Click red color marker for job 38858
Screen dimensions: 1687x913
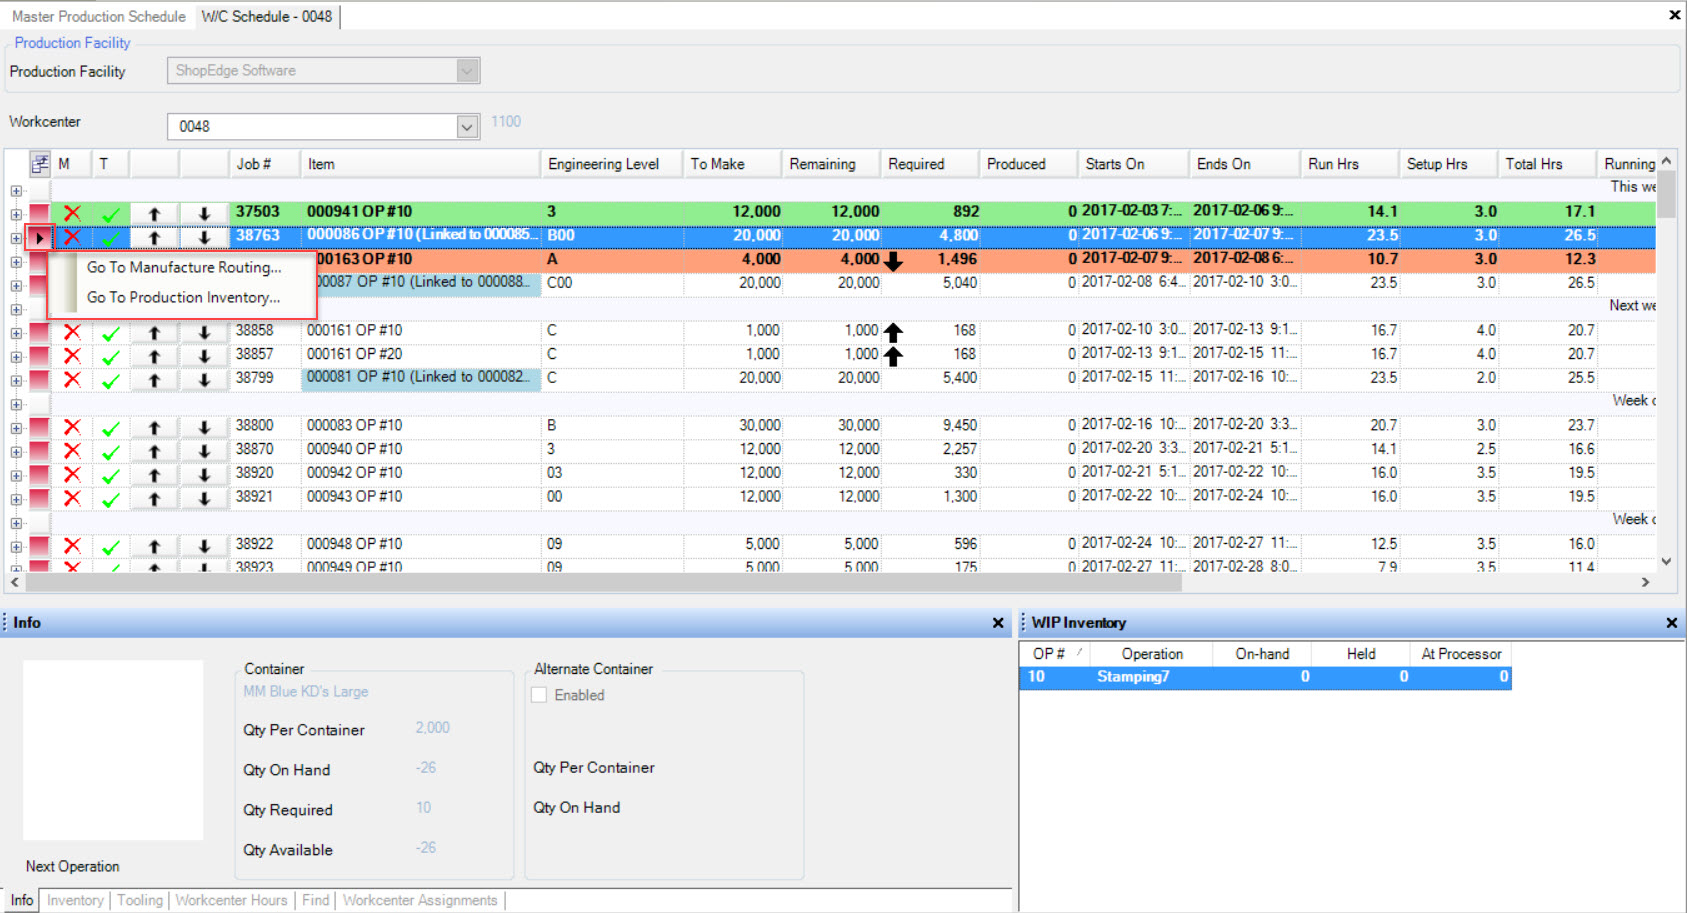click(39, 332)
